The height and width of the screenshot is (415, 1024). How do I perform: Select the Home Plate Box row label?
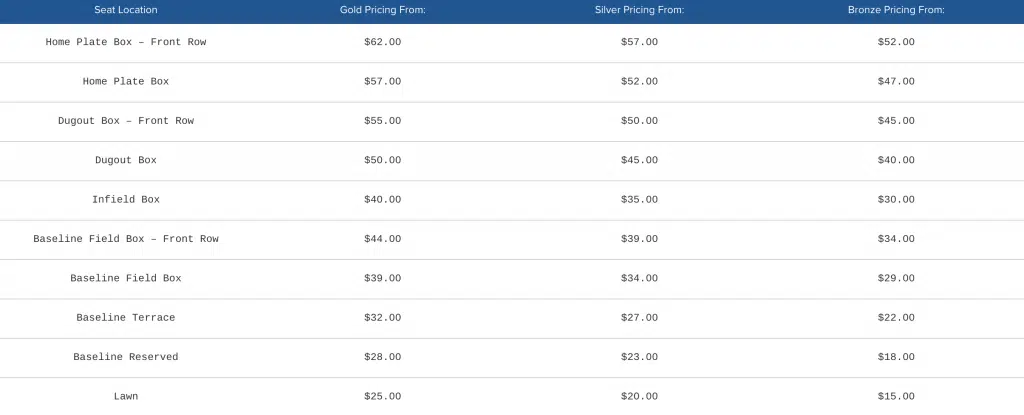pyautogui.click(x=126, y=81)
